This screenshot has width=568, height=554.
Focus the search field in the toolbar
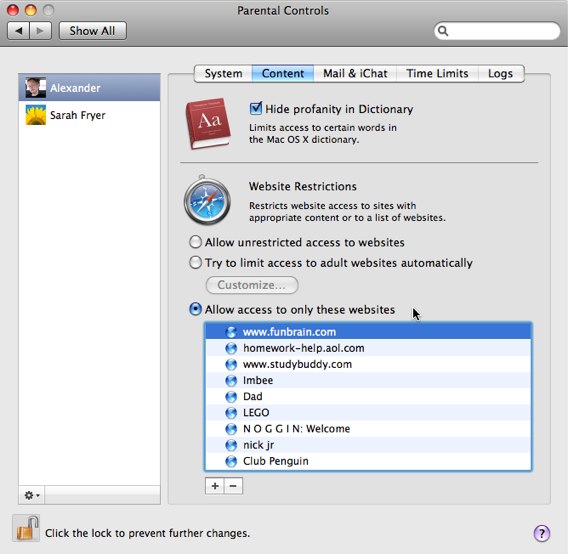point(497,31)
